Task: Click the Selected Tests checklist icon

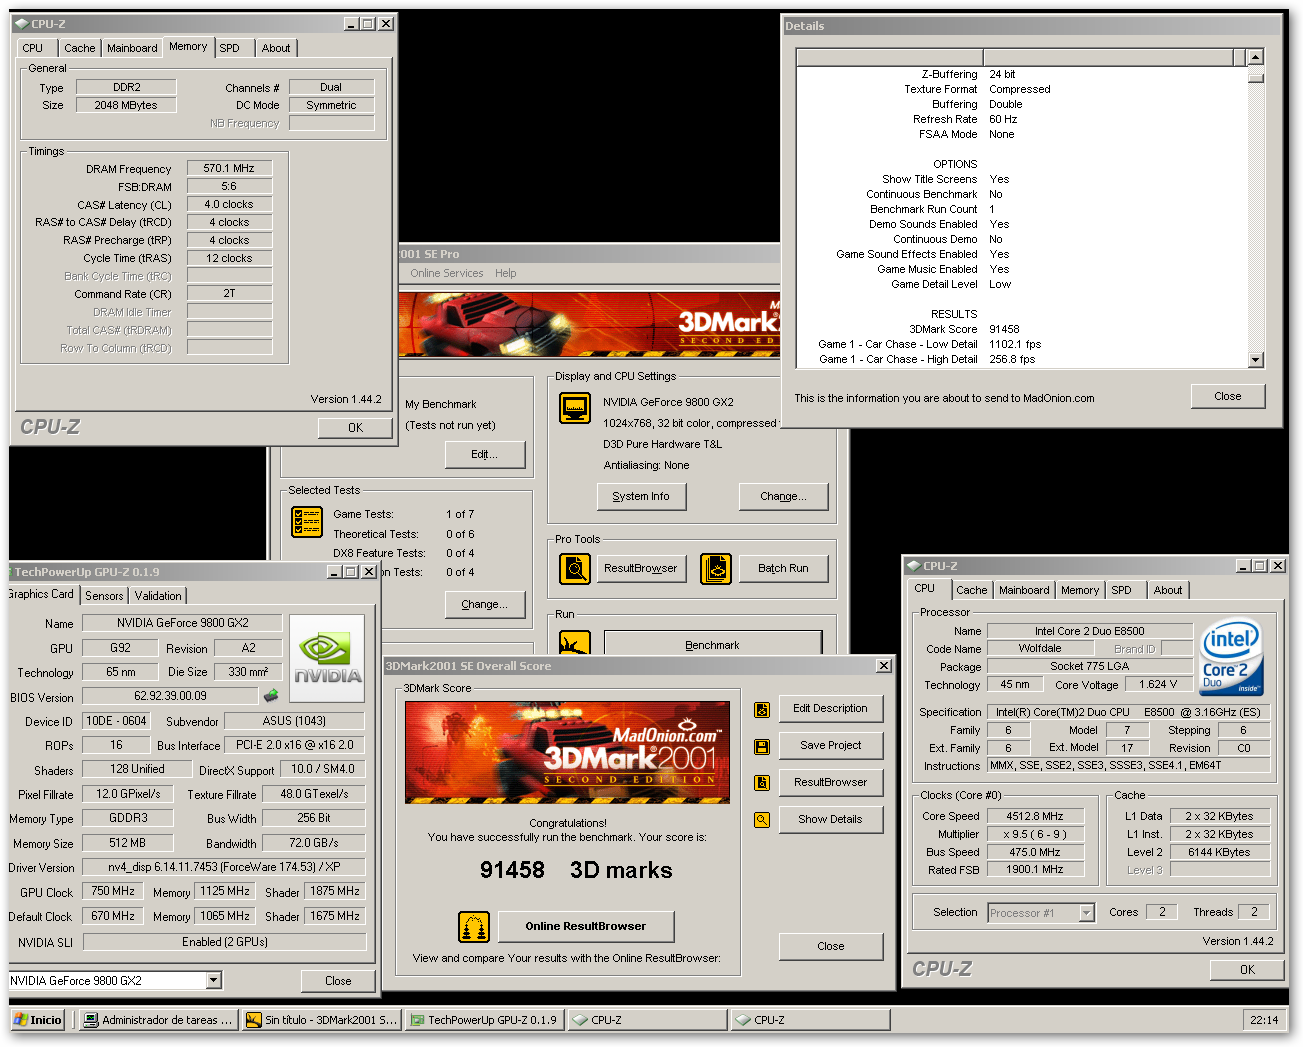Action: point(306,522)
